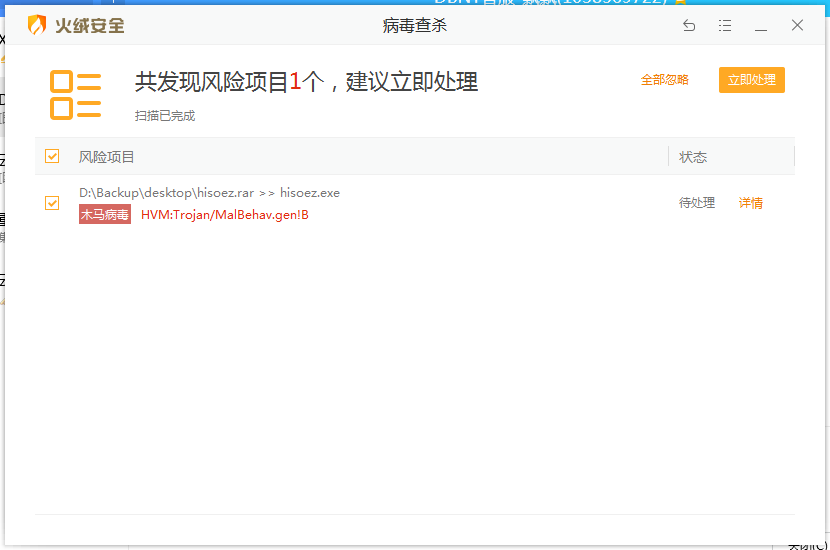Close the Huorong scan window

tap(797, 26)
